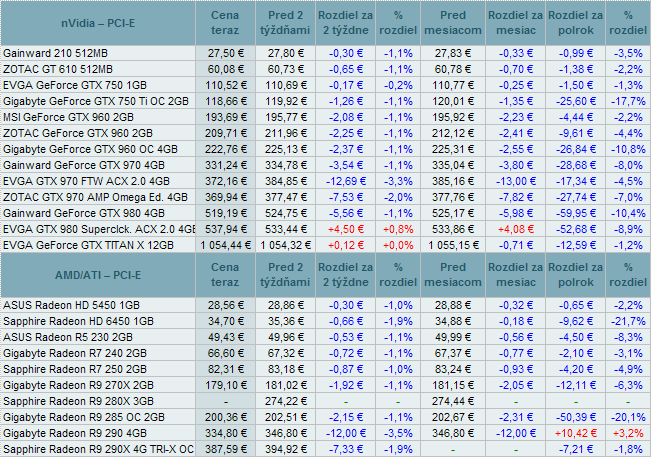Click ASUS Radeon R5 230 2GB

(68, 337)
